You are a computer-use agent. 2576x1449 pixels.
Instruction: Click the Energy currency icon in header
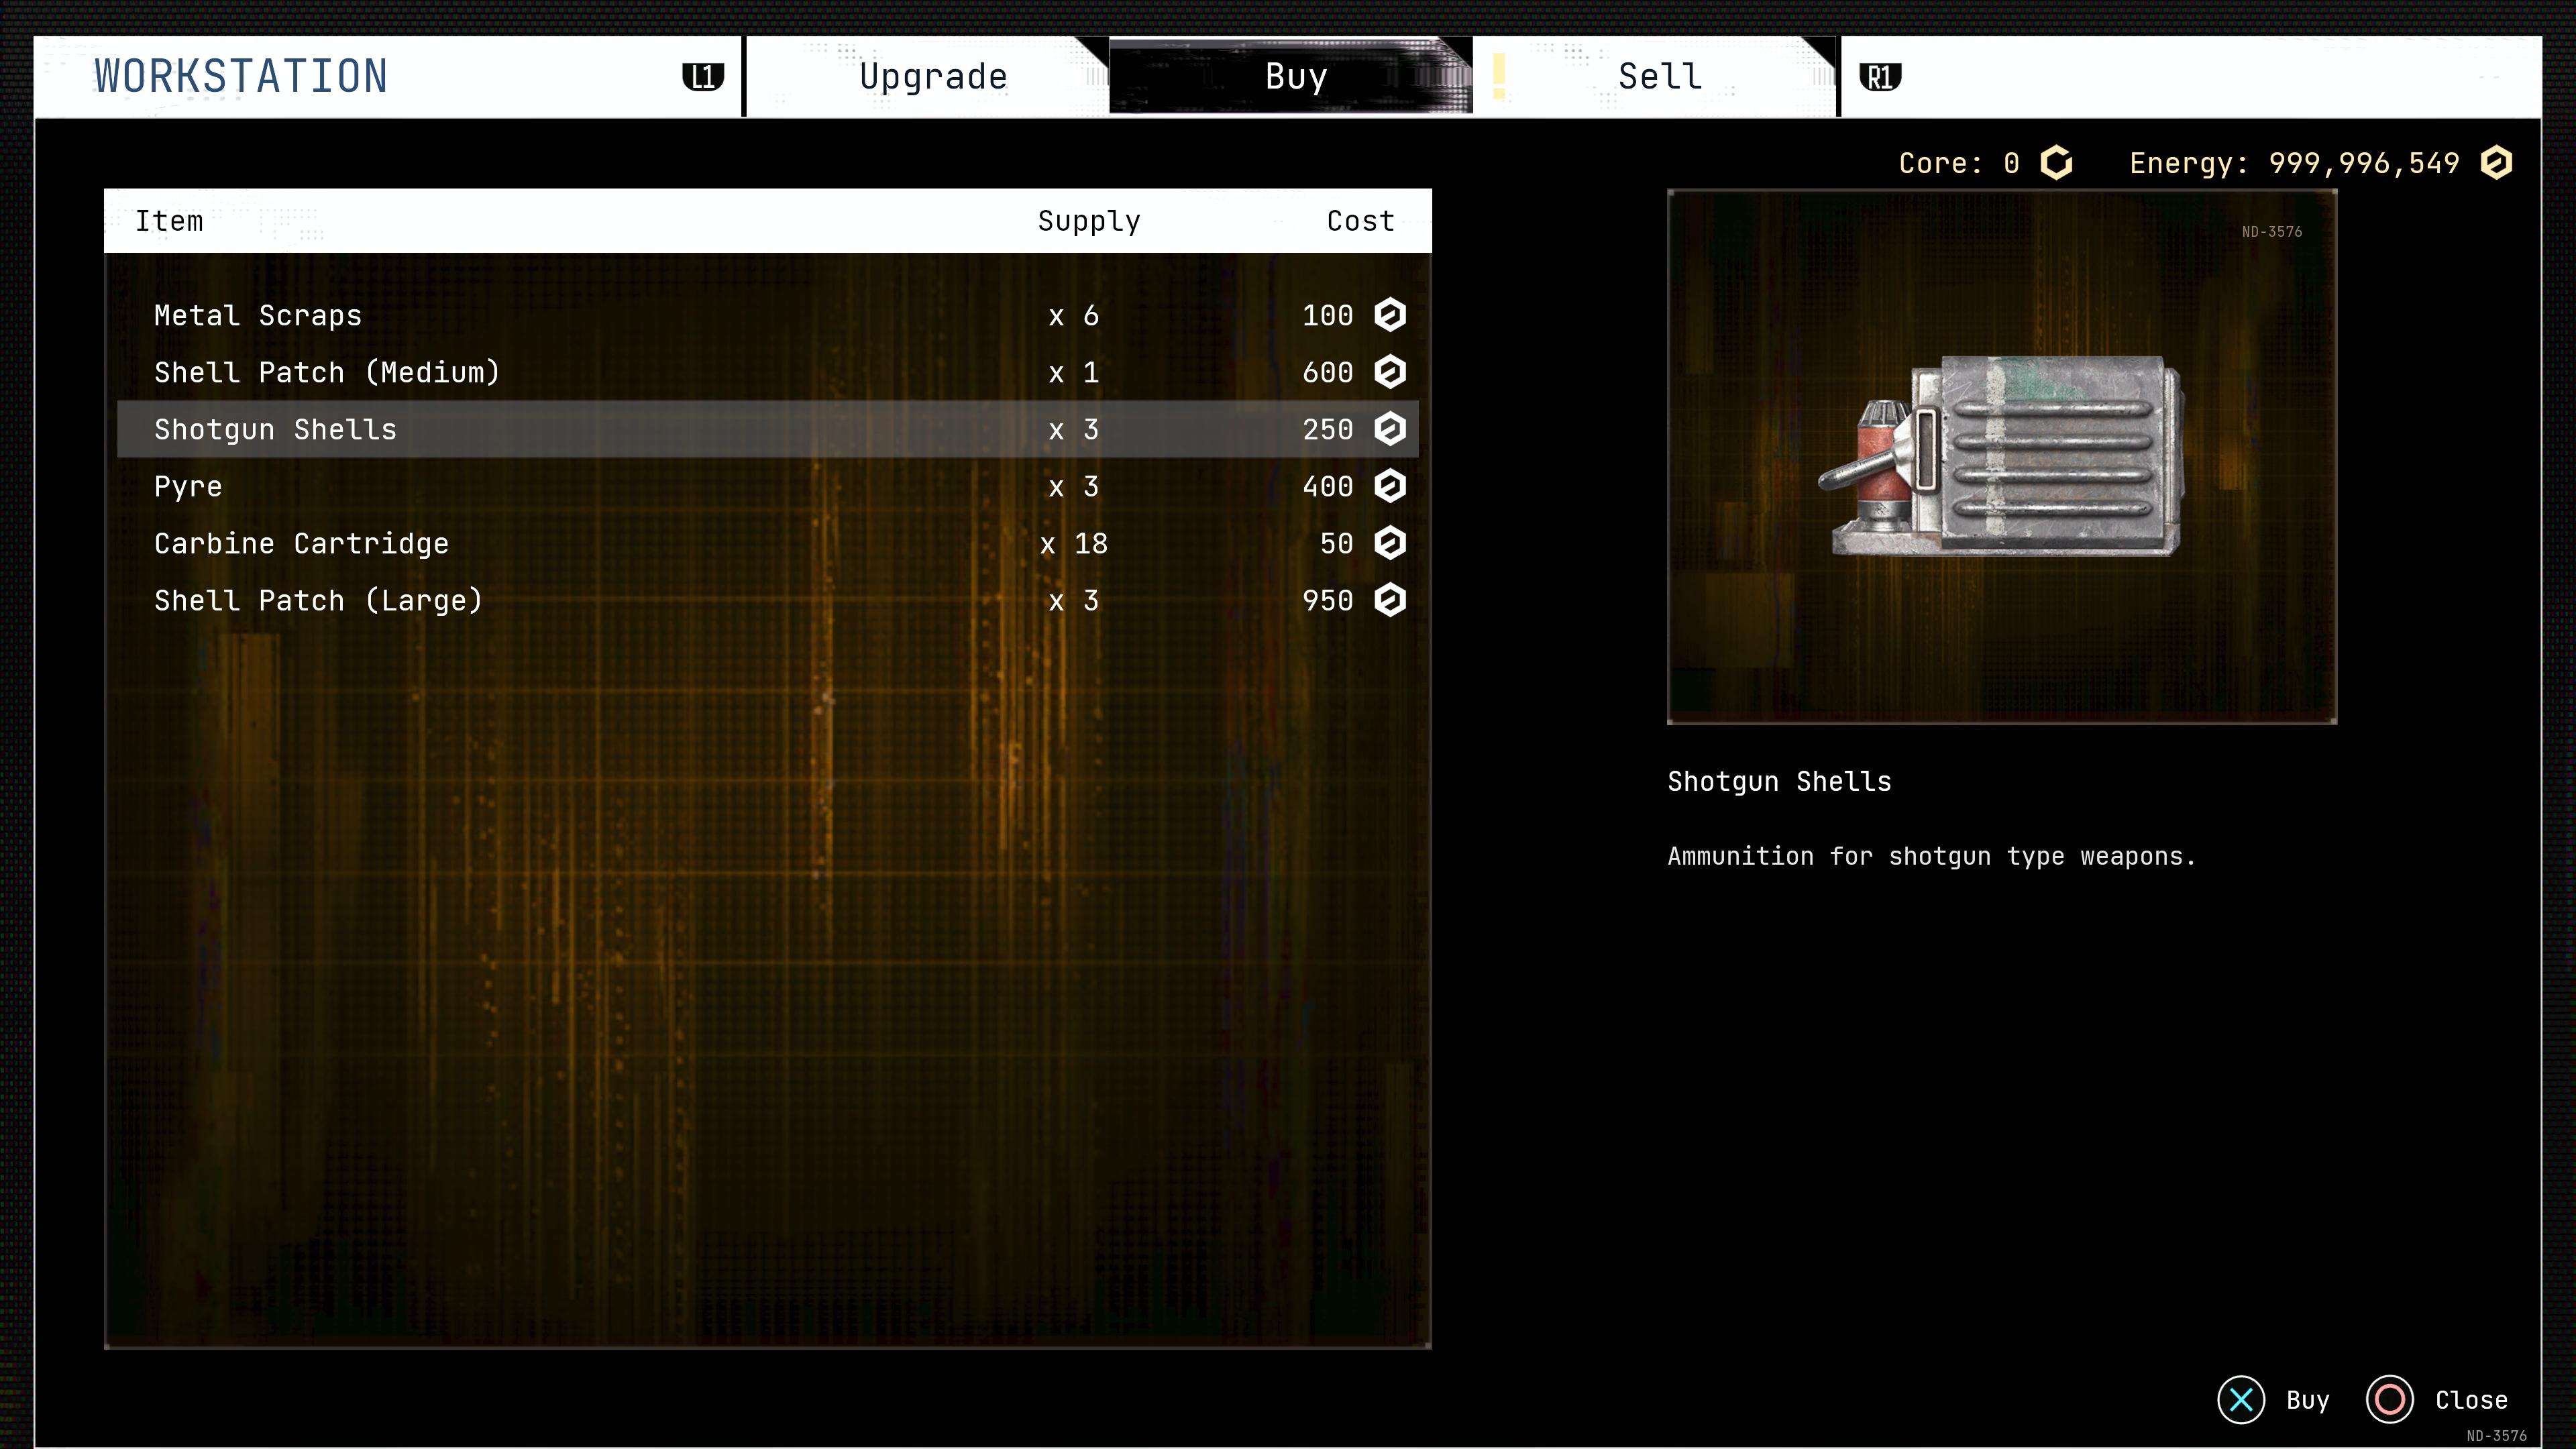[x=2496, y=163]
